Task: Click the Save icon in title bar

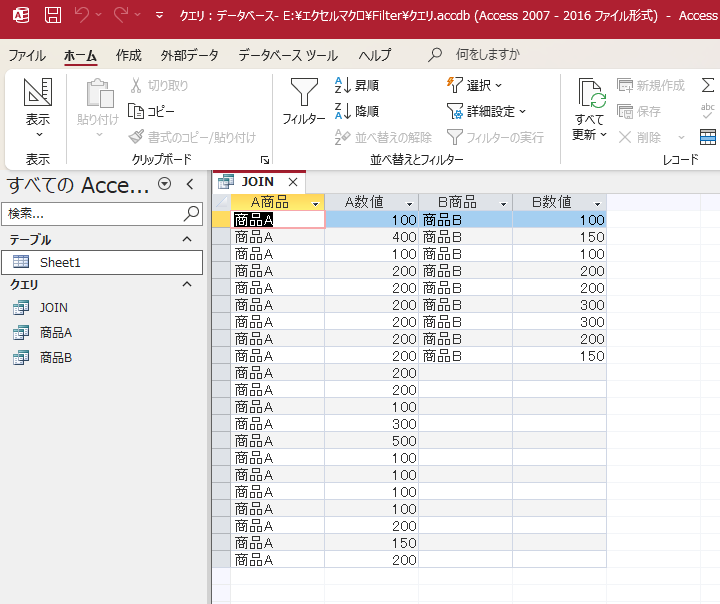Action: pos(53,15)
